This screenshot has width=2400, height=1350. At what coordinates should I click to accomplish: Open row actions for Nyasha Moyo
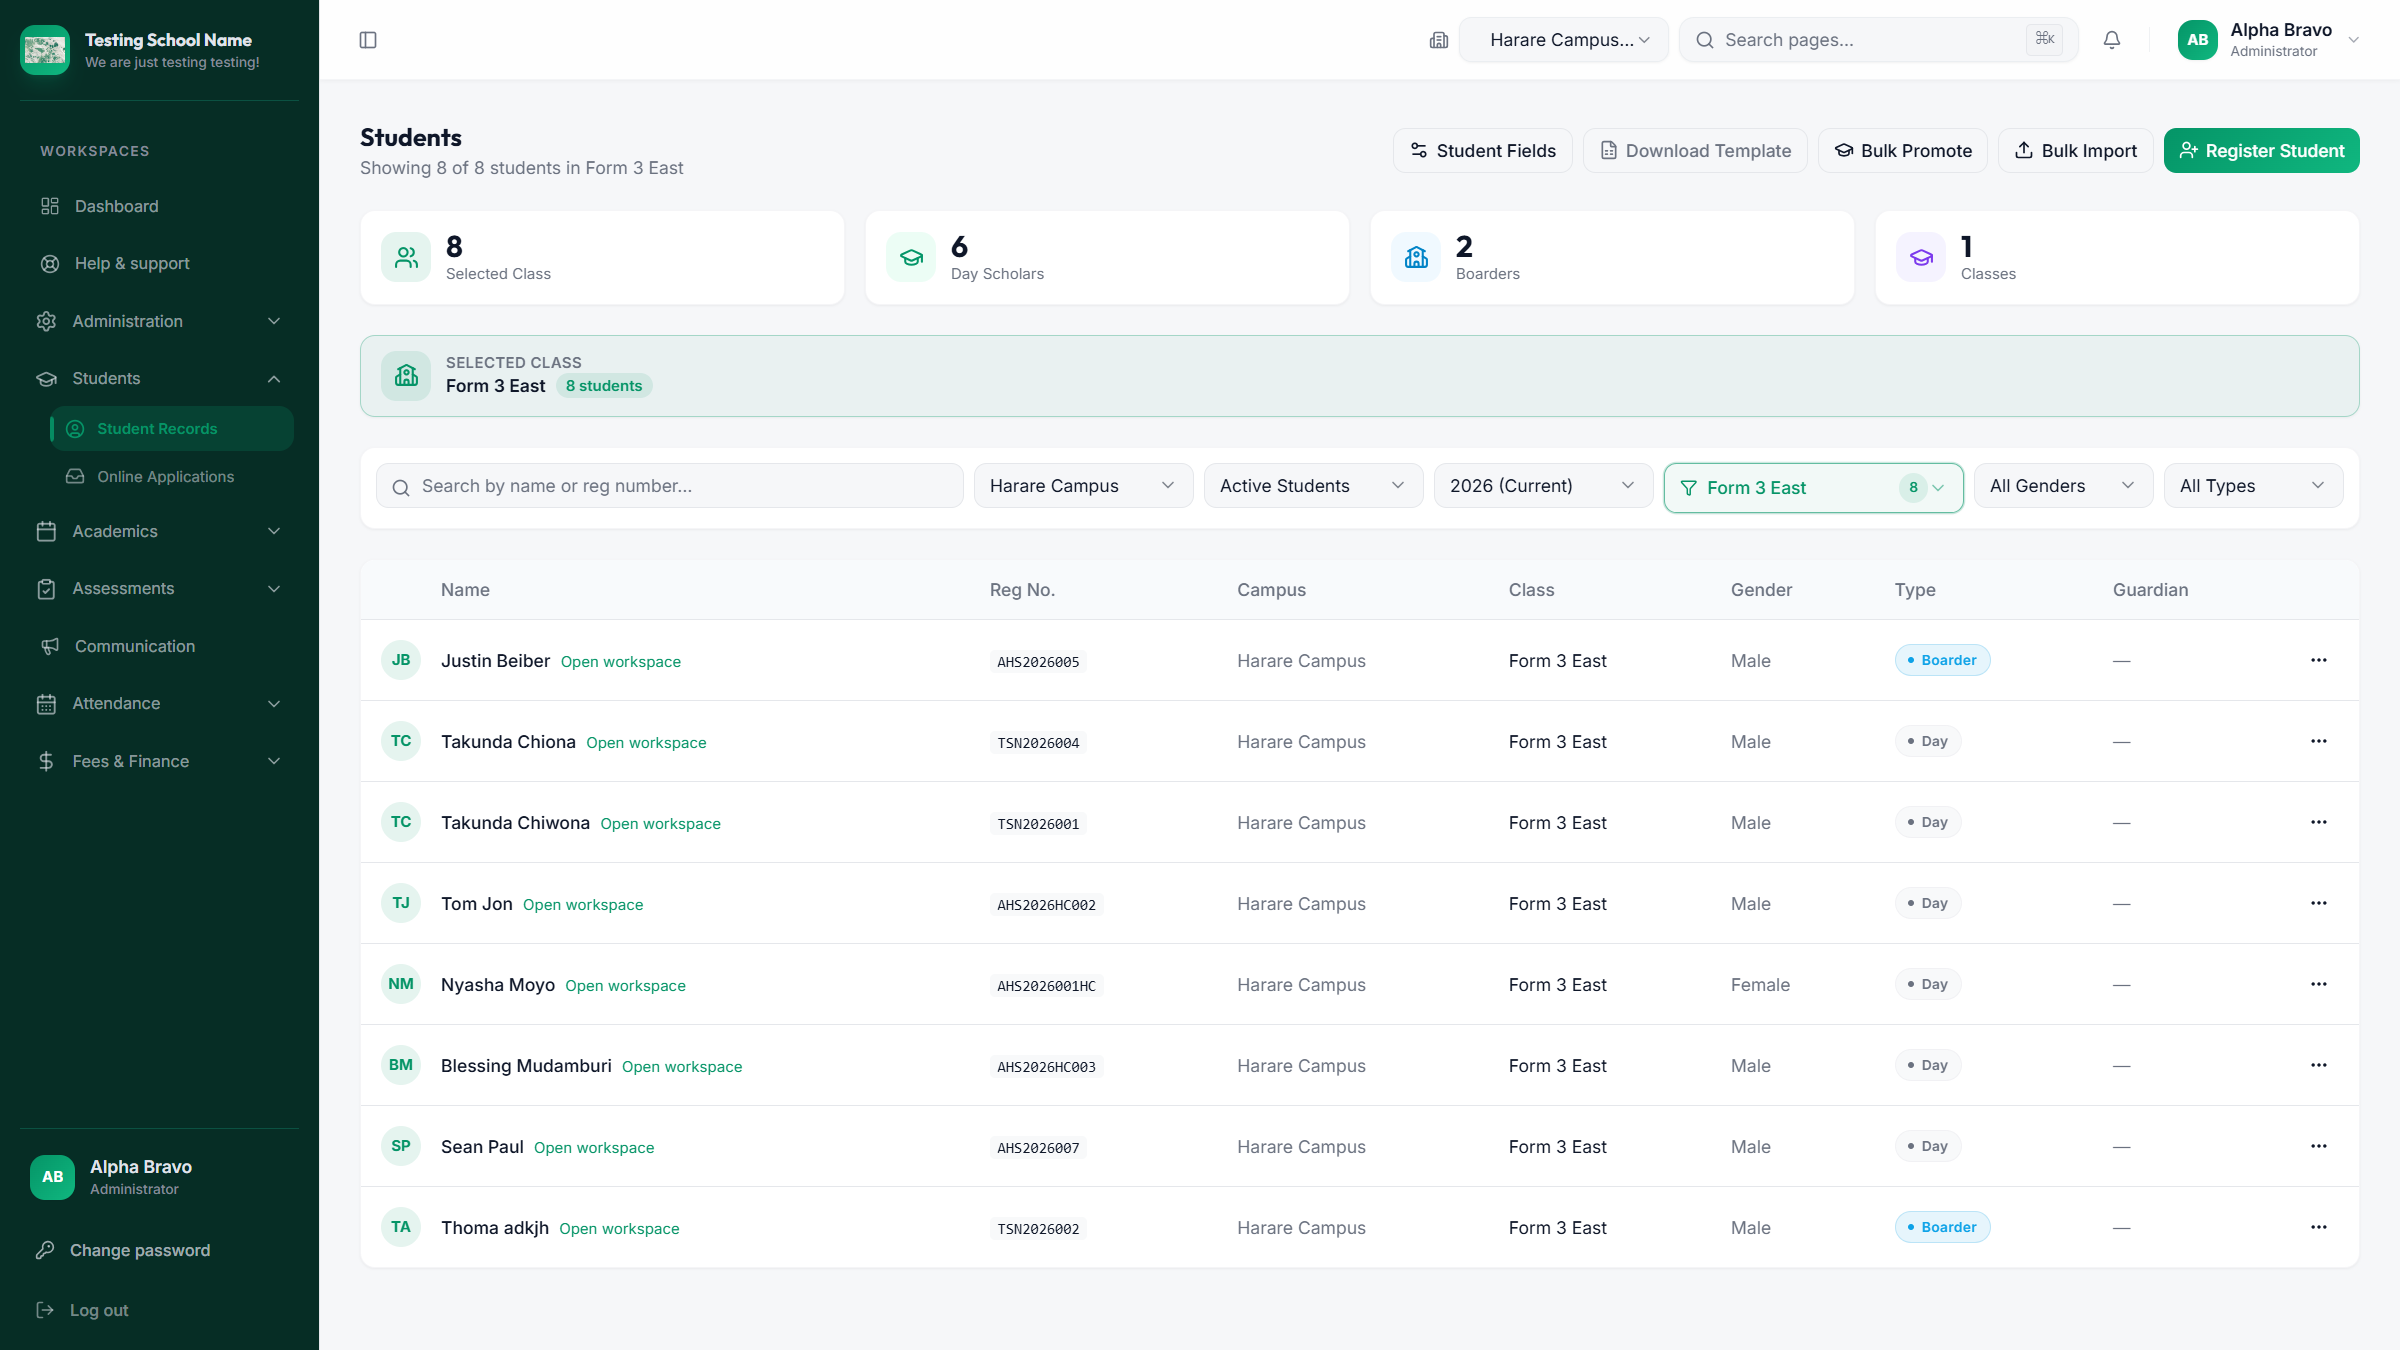pos(2319,984)
